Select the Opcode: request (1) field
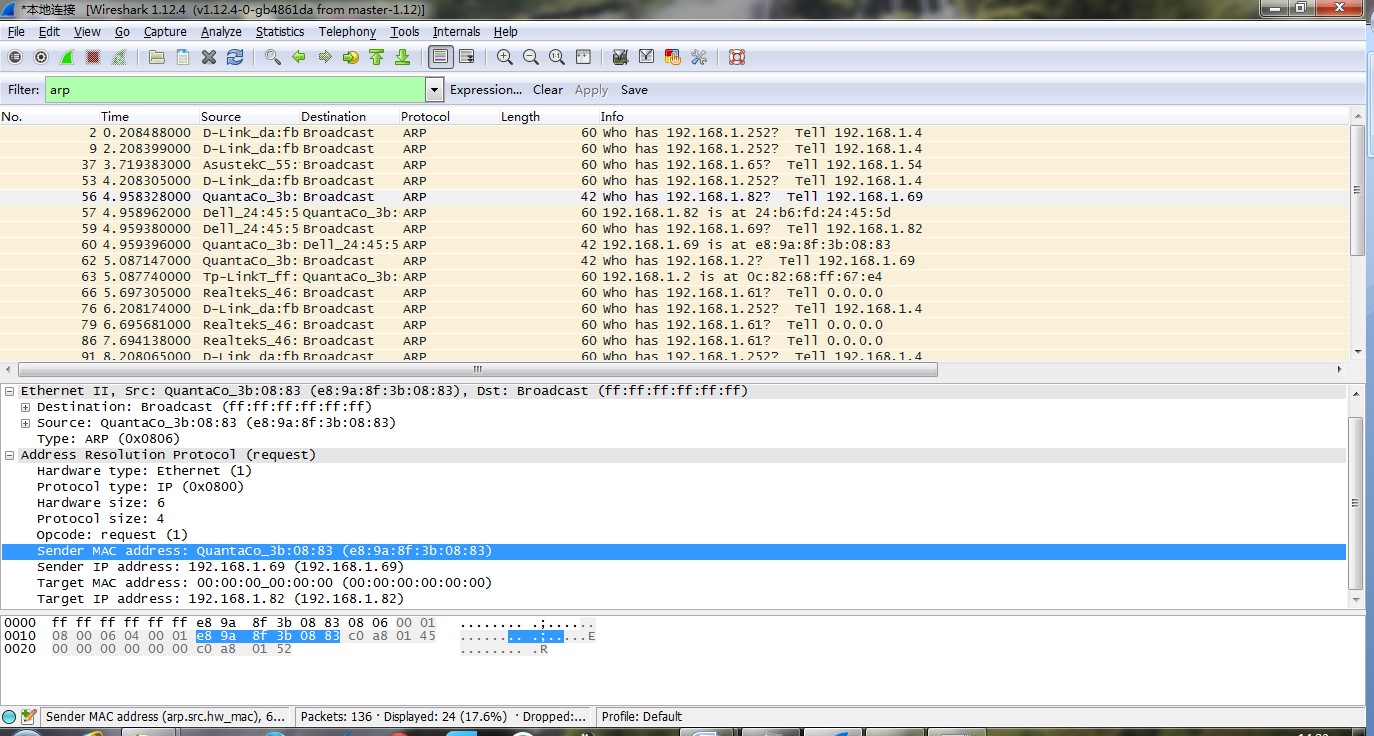The width and height of the screenshot is (1374, 736). click(112, 535)
